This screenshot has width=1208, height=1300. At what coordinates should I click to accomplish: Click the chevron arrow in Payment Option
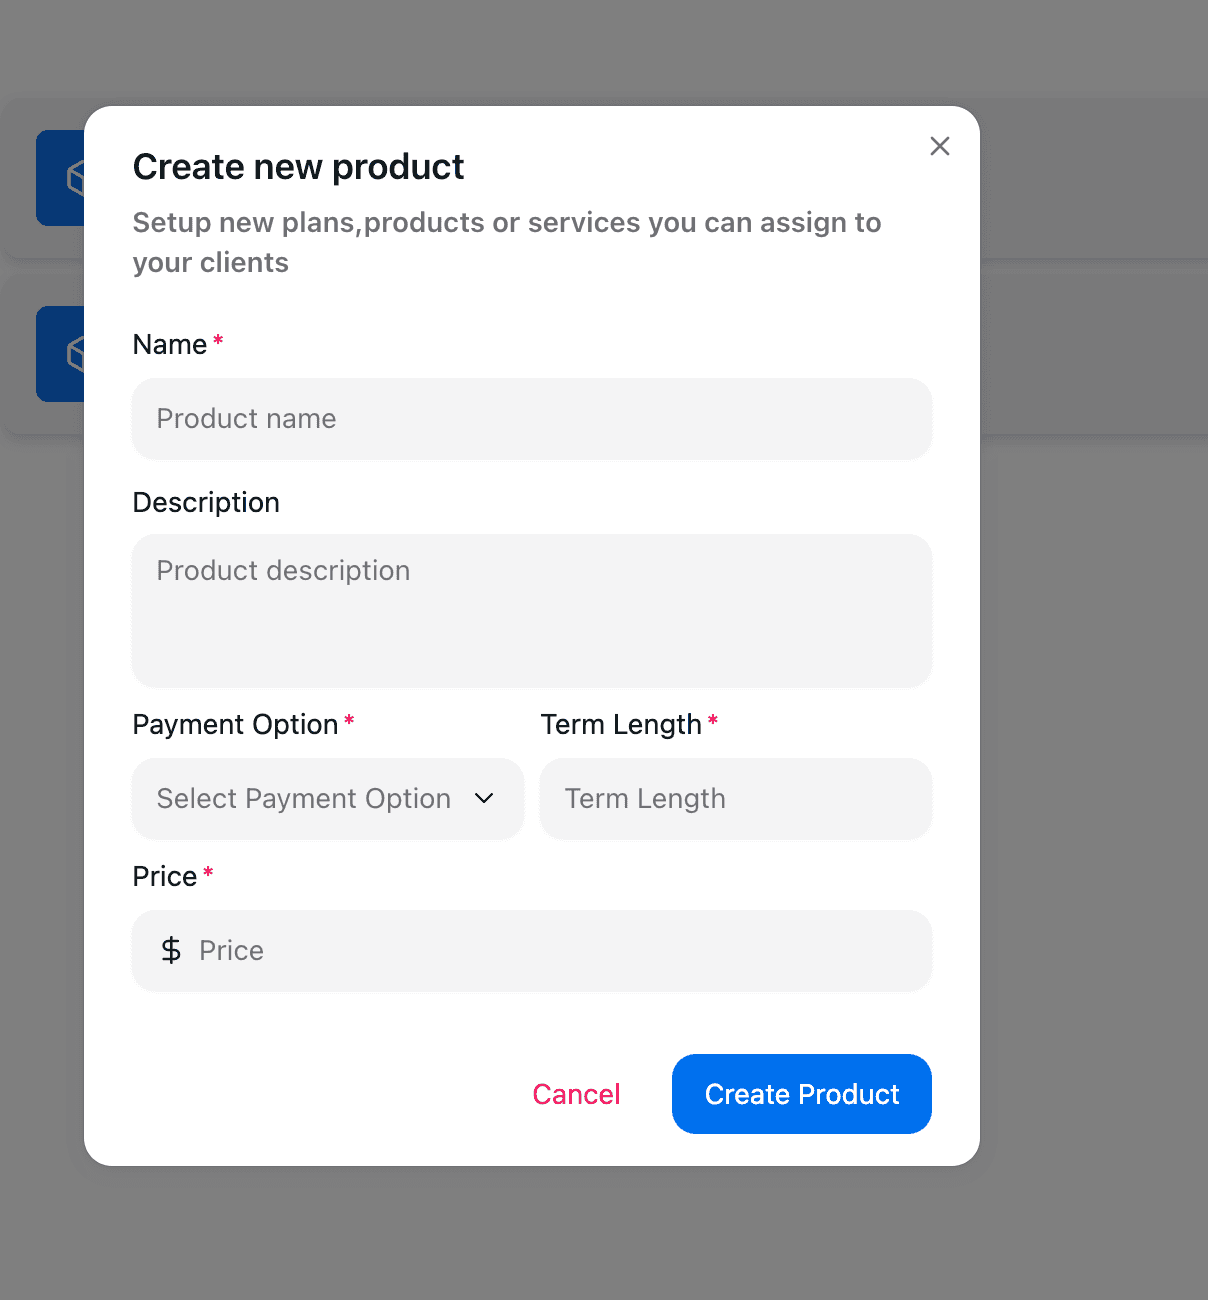click(x=484, y=798)
